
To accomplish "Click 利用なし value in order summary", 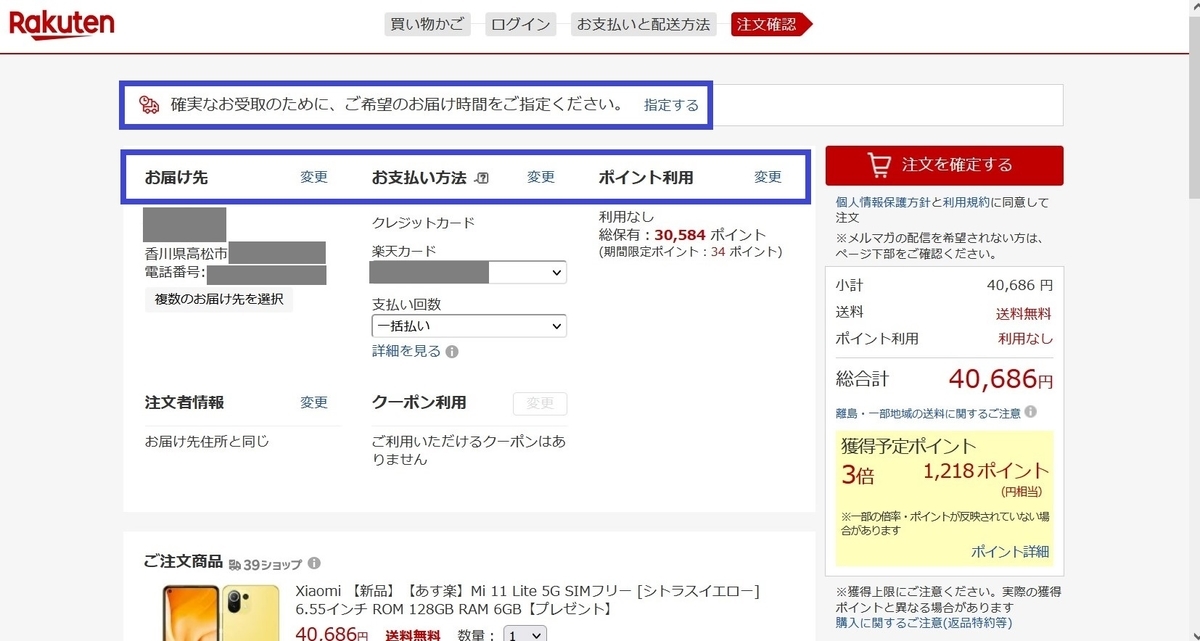I will click(1025, 339).
